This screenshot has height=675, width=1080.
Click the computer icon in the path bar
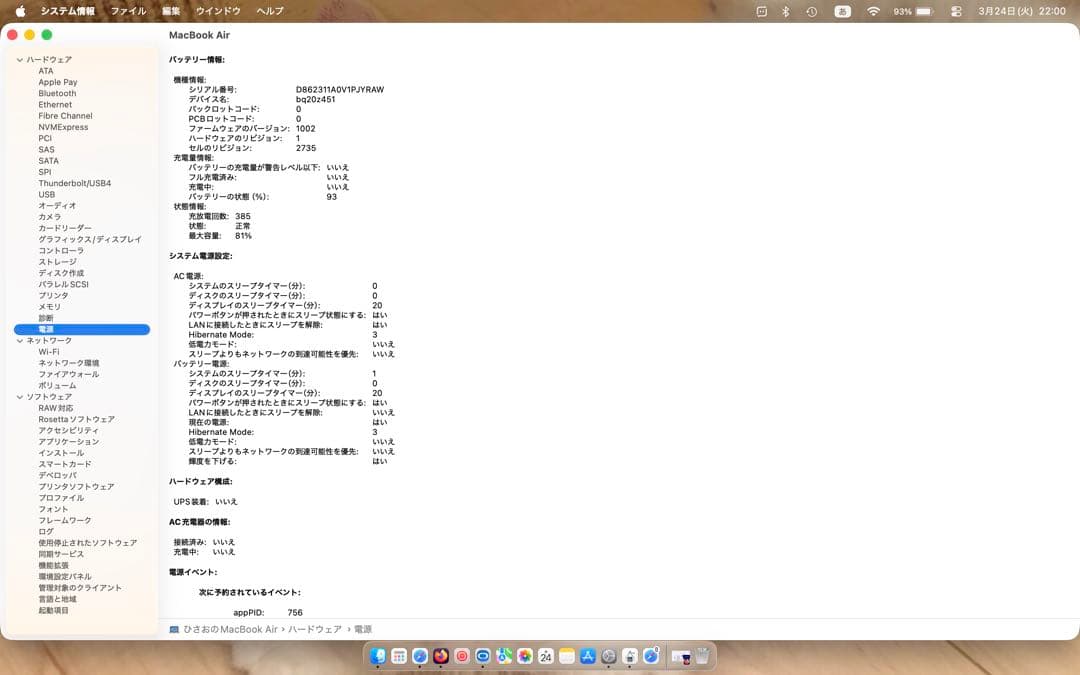174,630
